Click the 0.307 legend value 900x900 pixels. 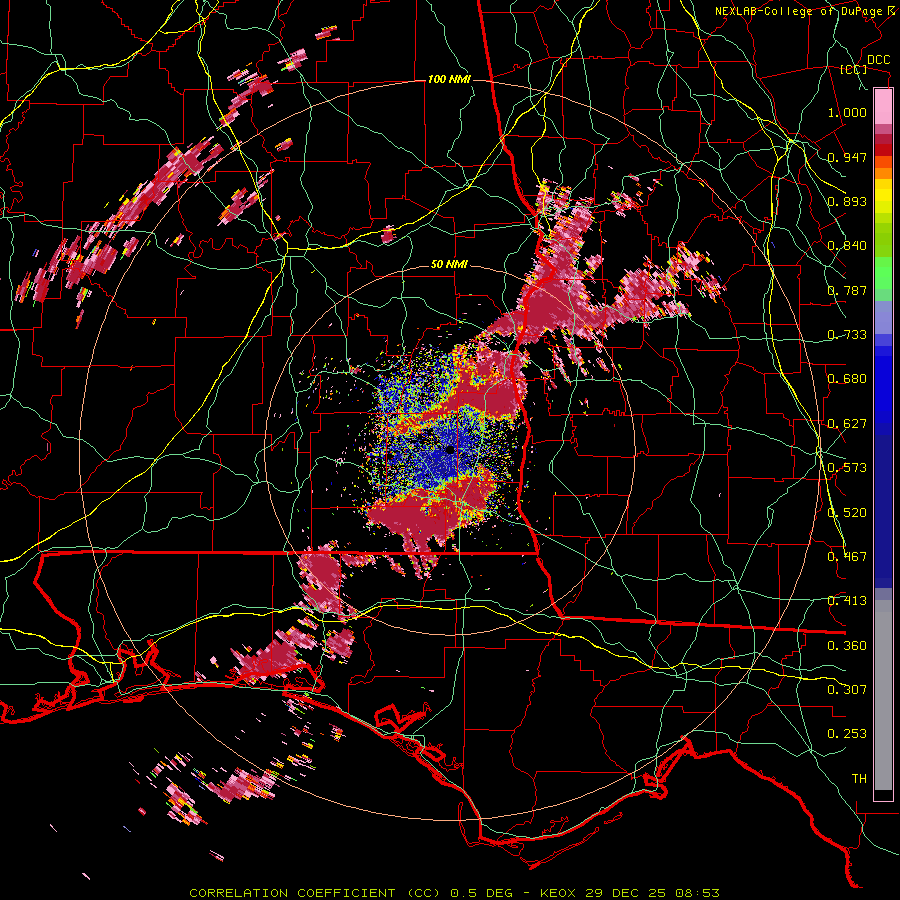point(847,690)
